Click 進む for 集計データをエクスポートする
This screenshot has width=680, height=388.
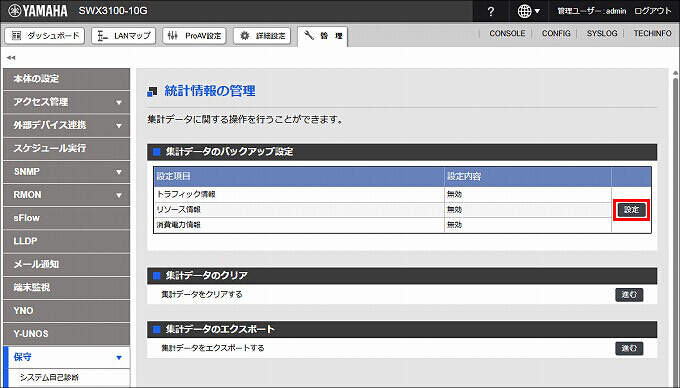[629, 349]
